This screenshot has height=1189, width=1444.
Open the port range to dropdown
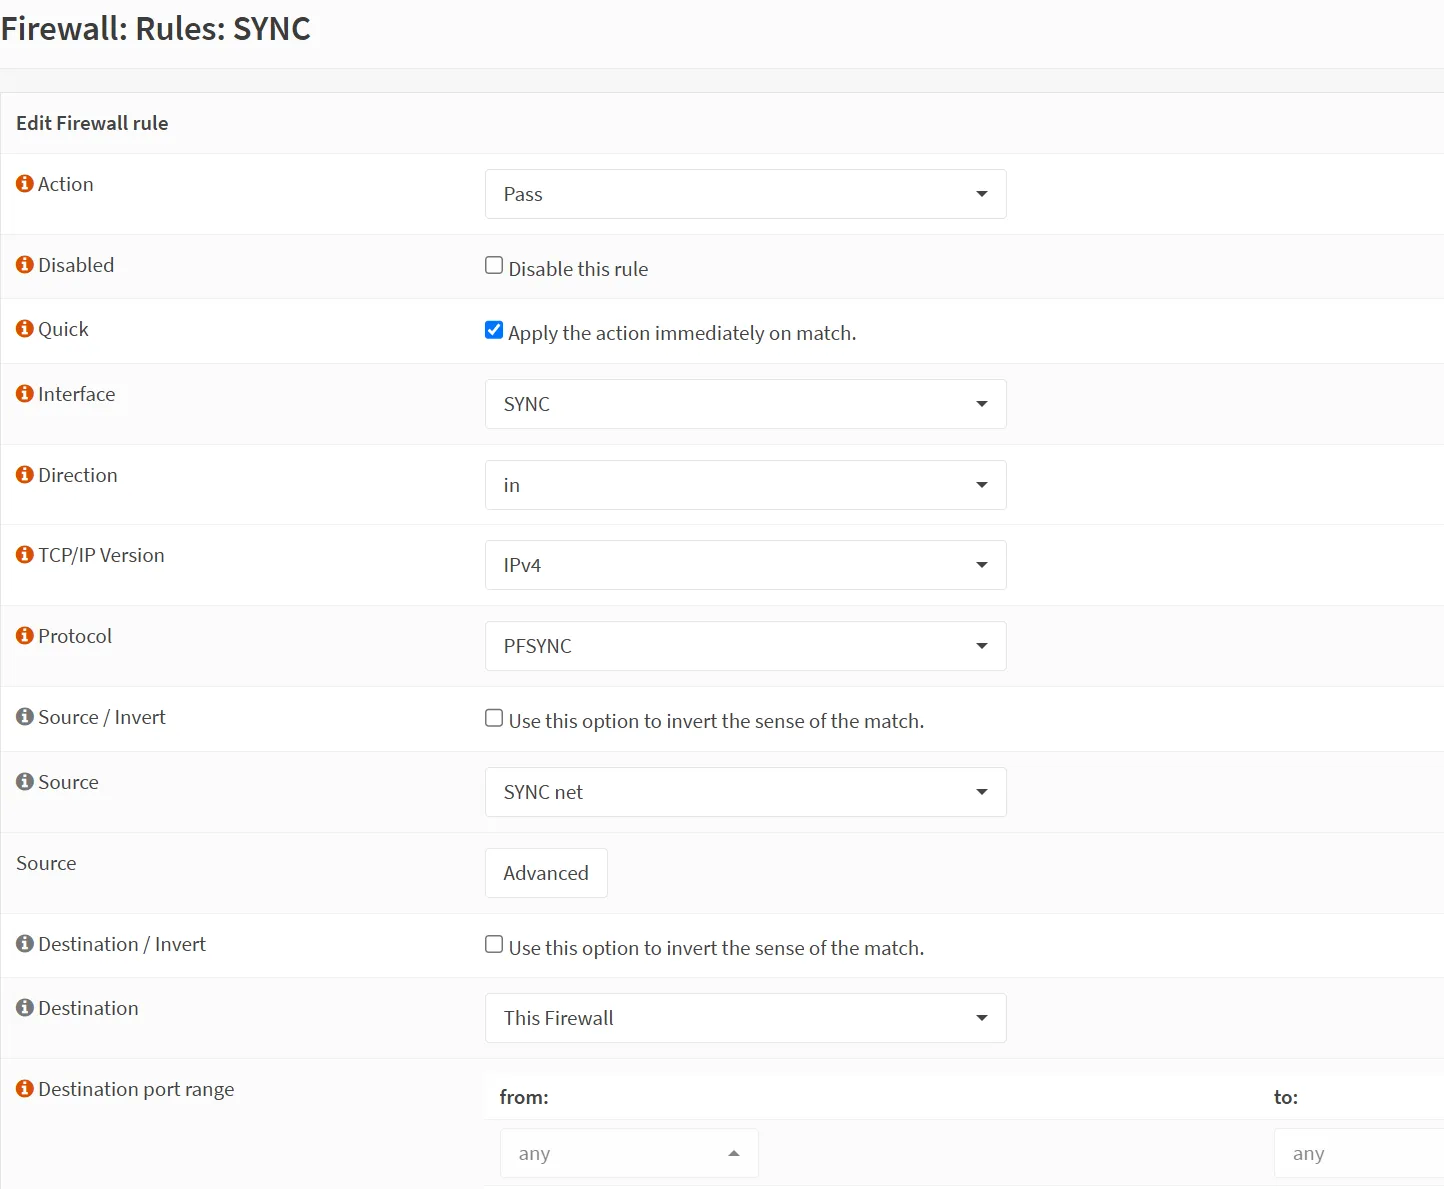[1359, 1153]
